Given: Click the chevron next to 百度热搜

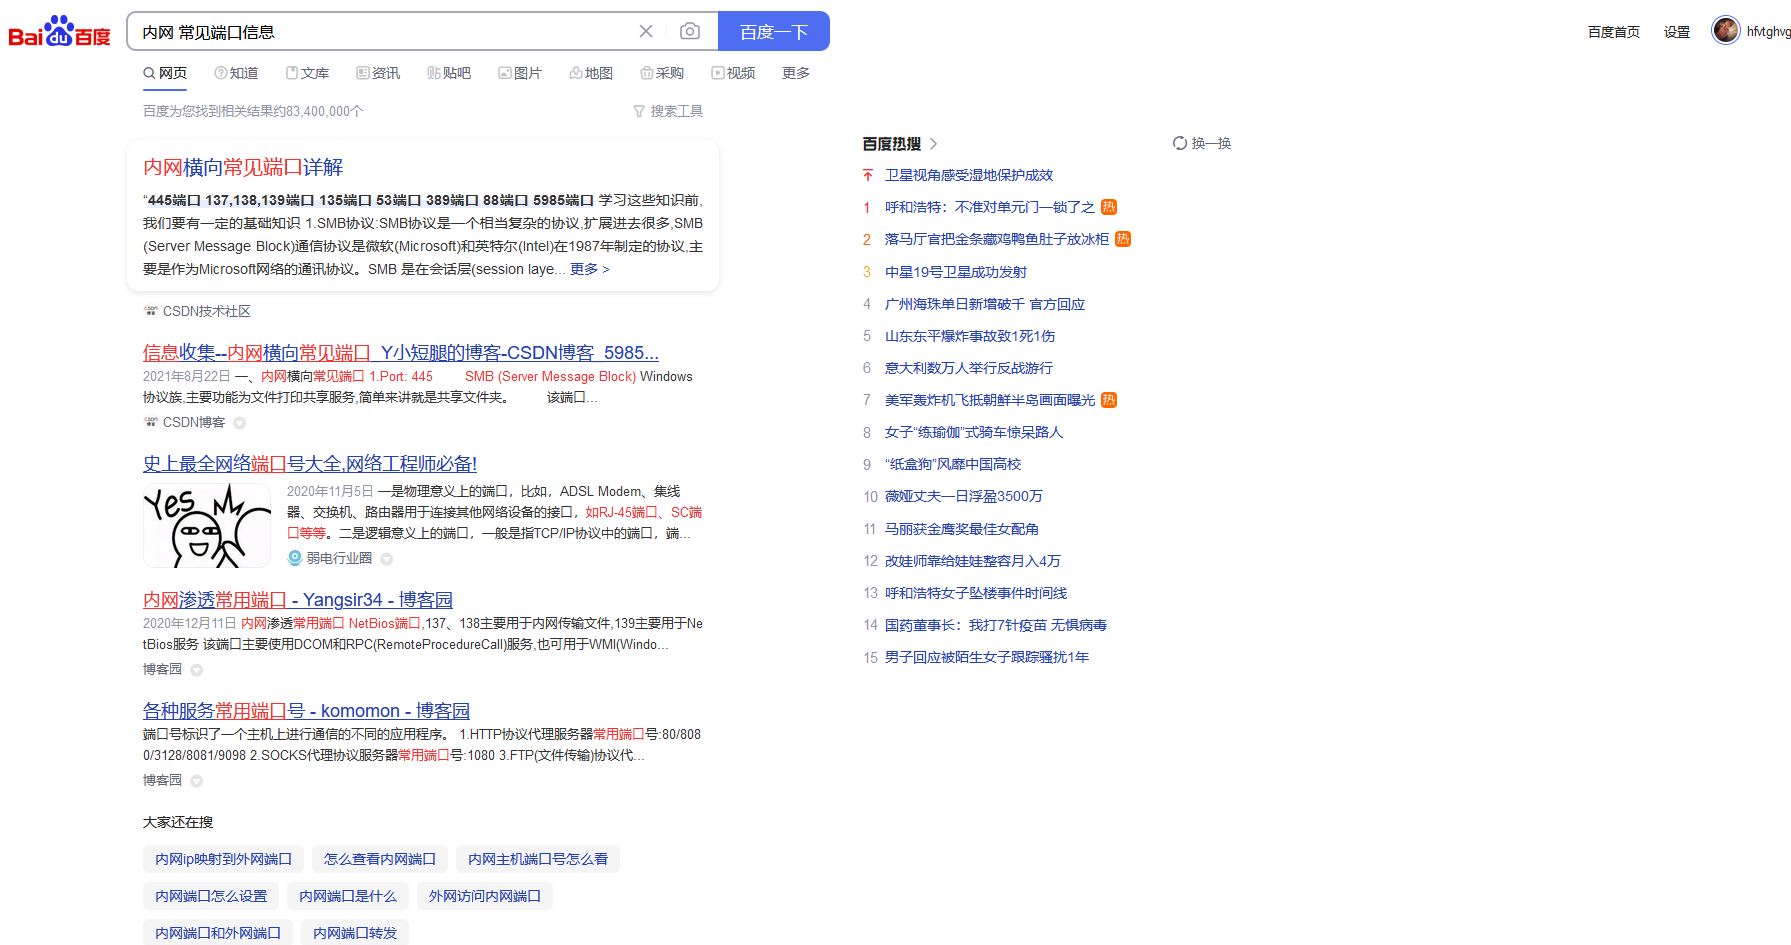Looking at the screenshot, I should point(934,144).
